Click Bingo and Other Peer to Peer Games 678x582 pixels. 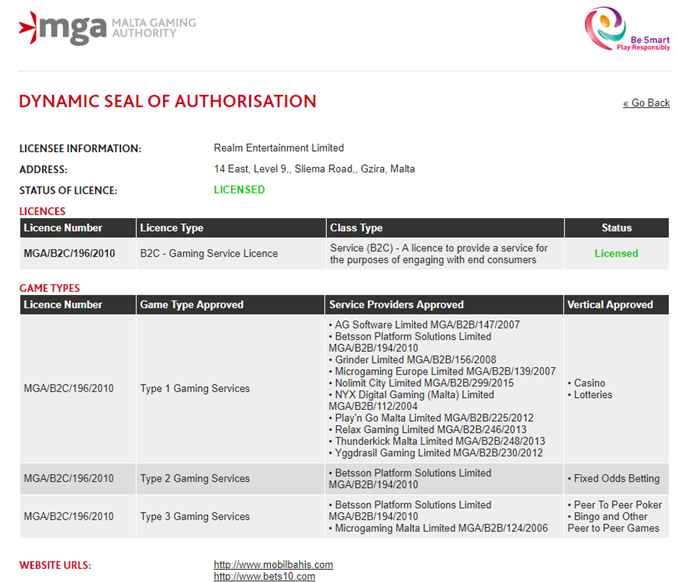point(614,522)
